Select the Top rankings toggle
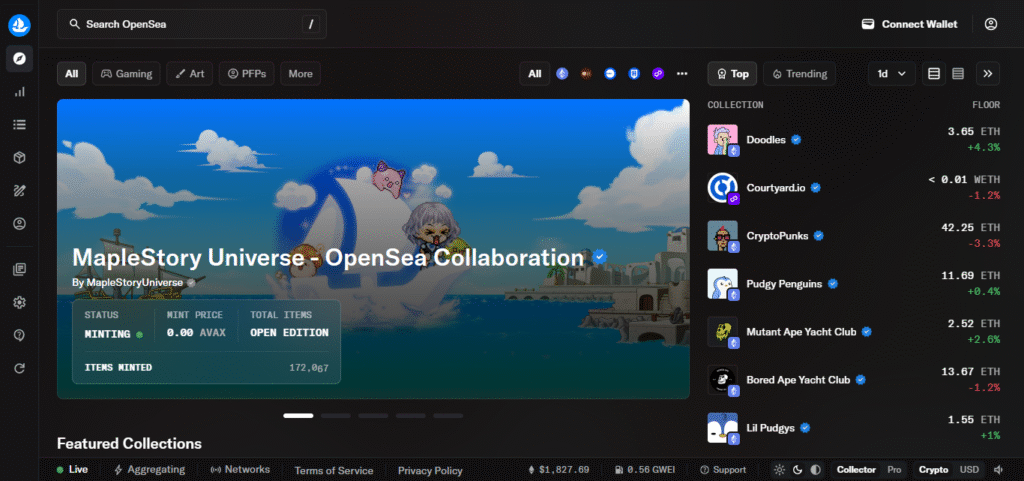The height and width of the screenshot is (481, 1024). click(732, 74)
